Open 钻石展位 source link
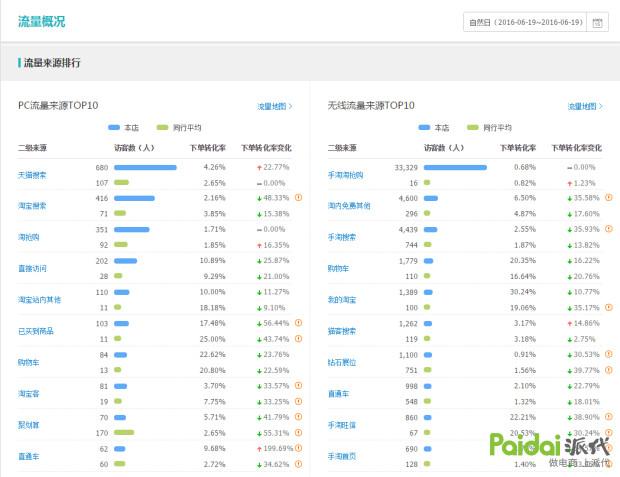 point(342,362)
